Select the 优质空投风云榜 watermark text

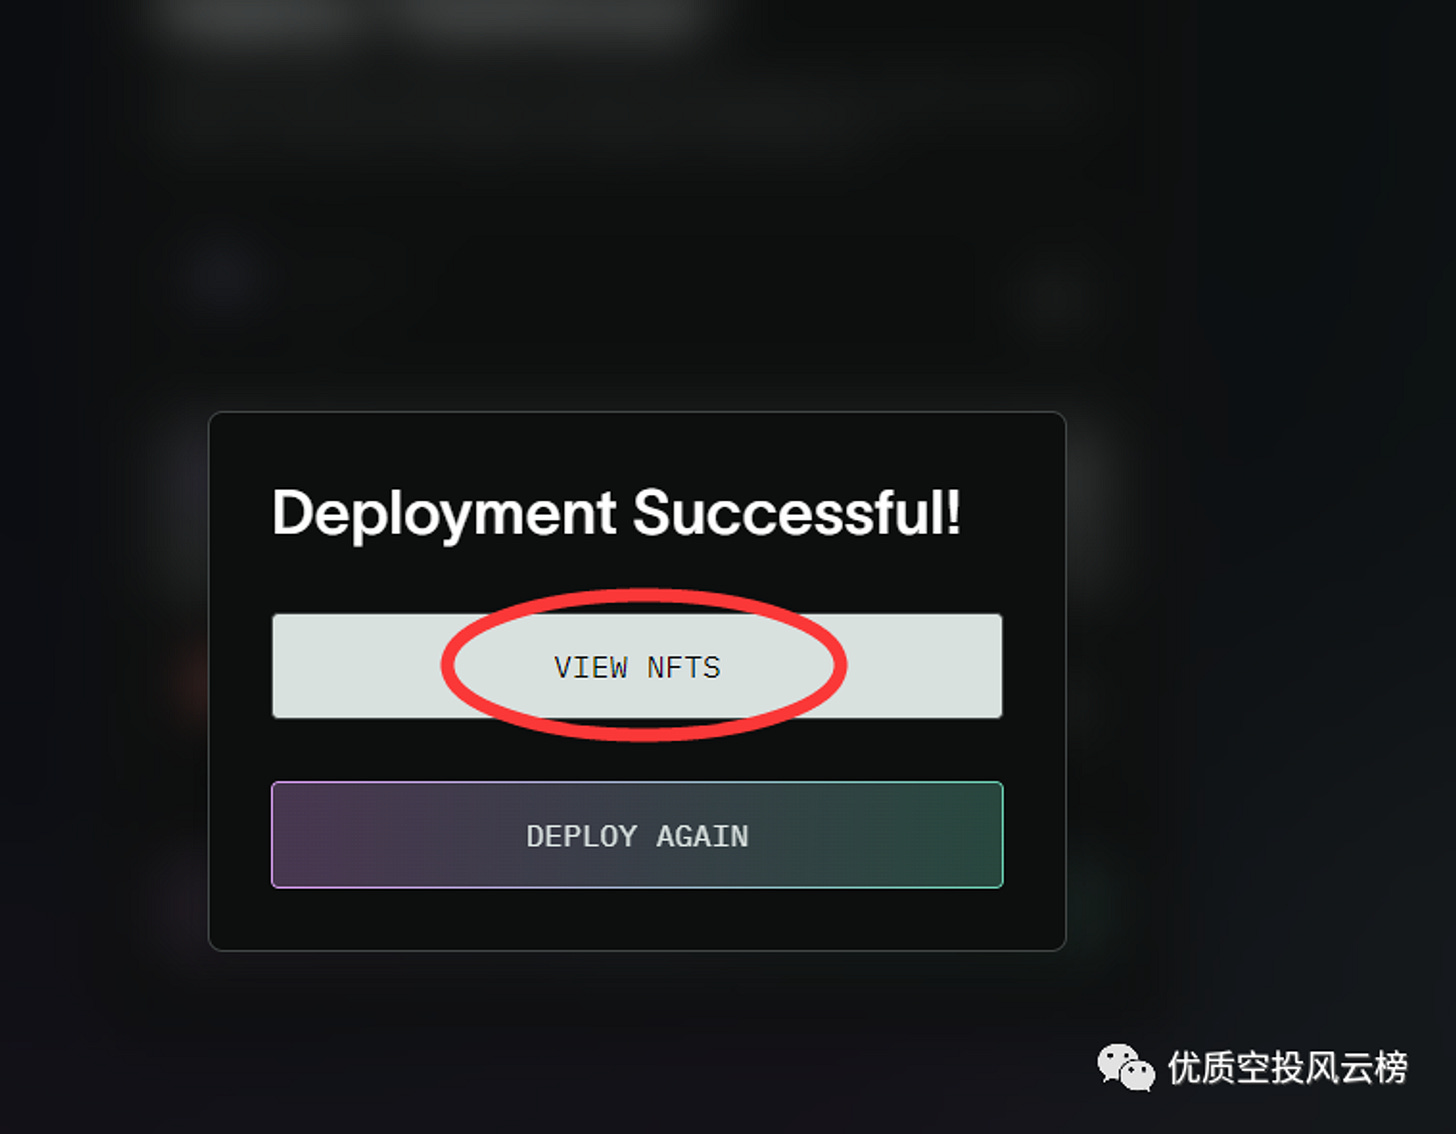(x=1288, y=1068)
